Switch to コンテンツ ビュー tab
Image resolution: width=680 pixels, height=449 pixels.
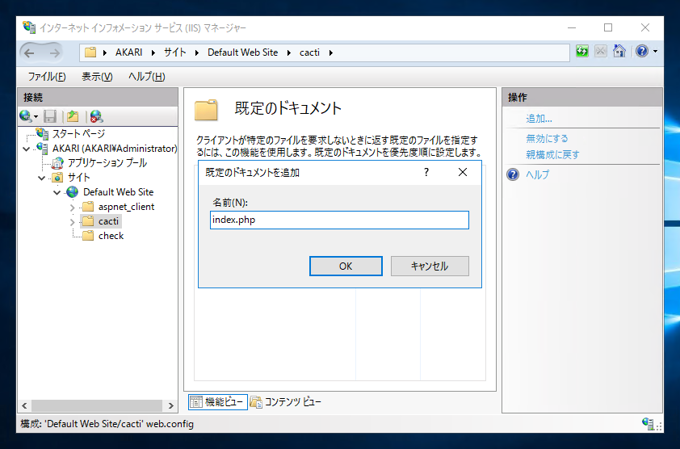click(x=286, y=402)
